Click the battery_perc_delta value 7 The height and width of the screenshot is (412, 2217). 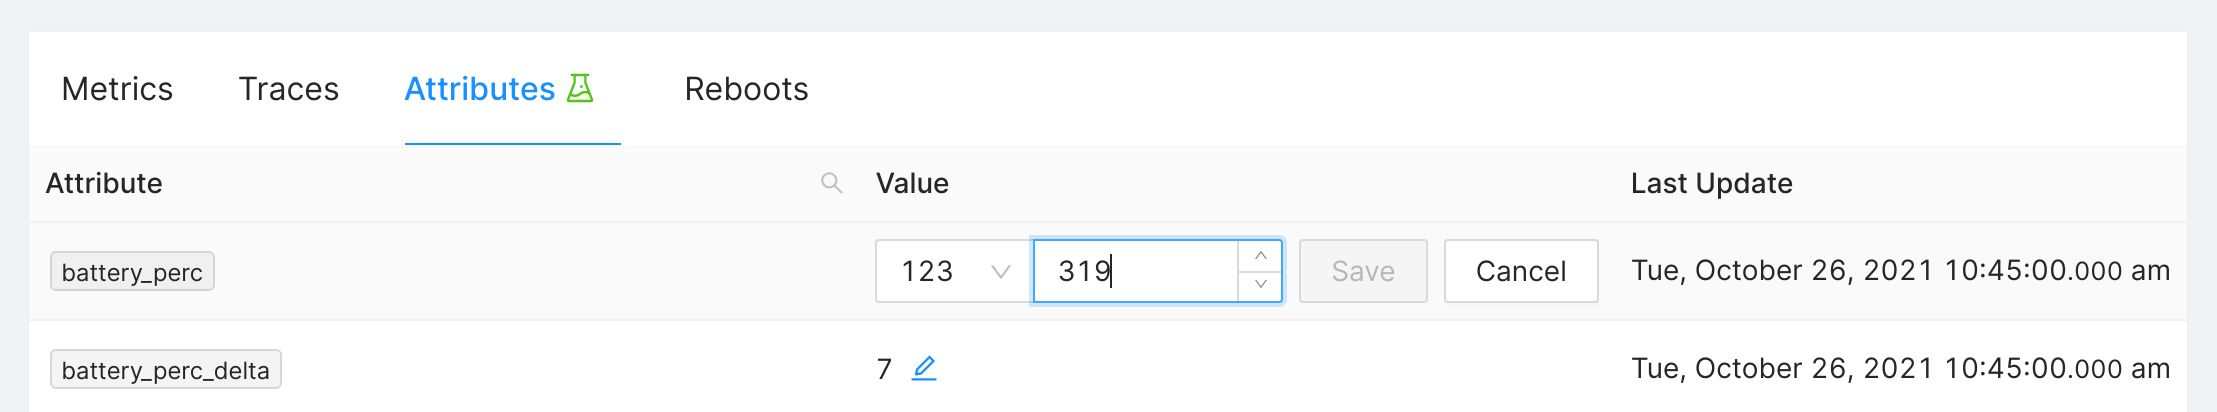884,369
